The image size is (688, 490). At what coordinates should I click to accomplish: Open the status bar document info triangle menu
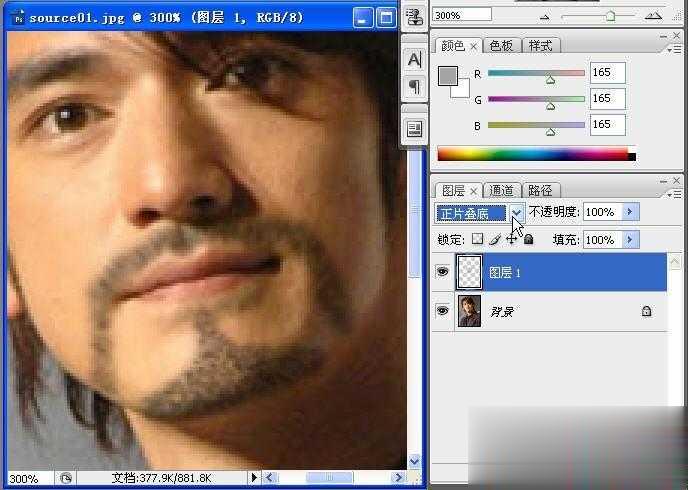pyautogui.click(x=254, y=478)
